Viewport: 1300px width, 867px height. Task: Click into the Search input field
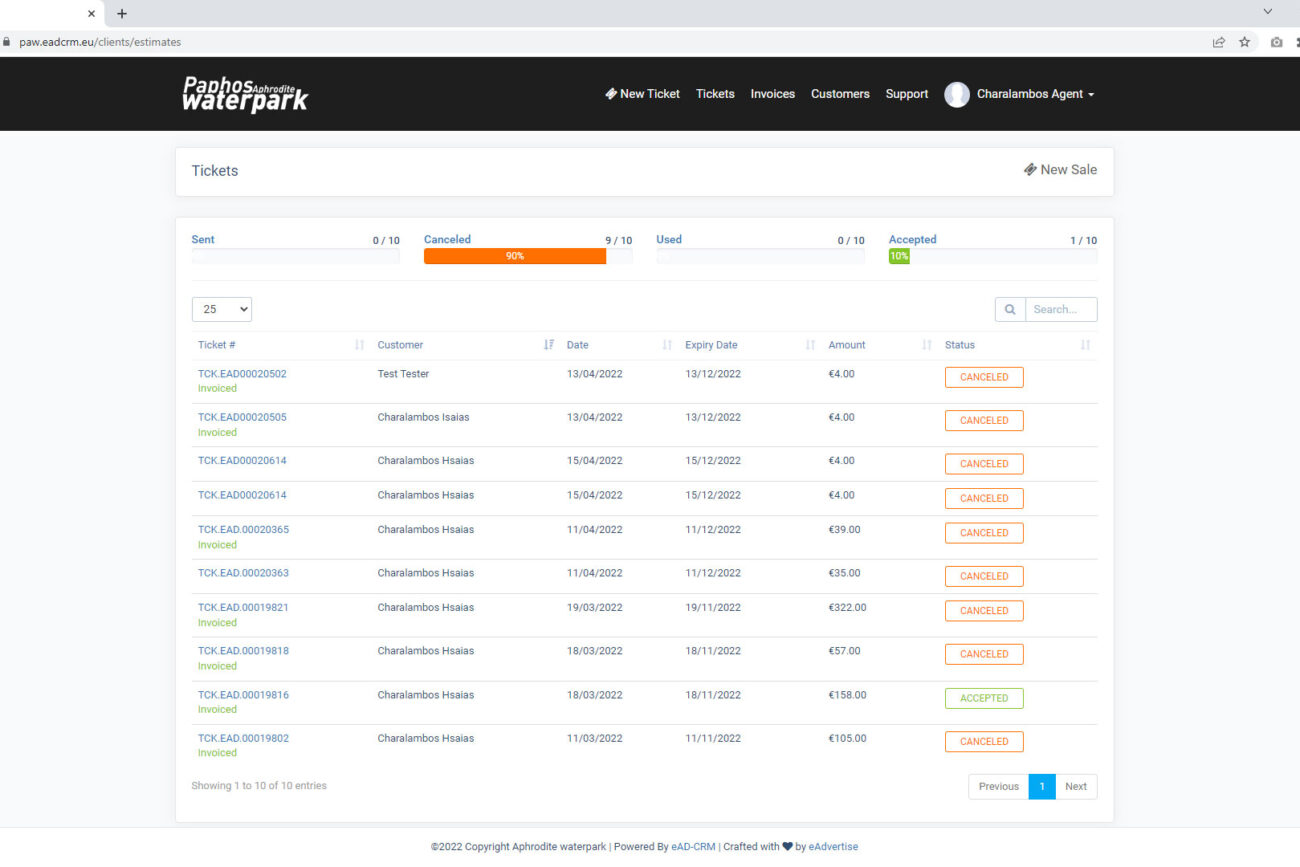tap(1060, 310)
